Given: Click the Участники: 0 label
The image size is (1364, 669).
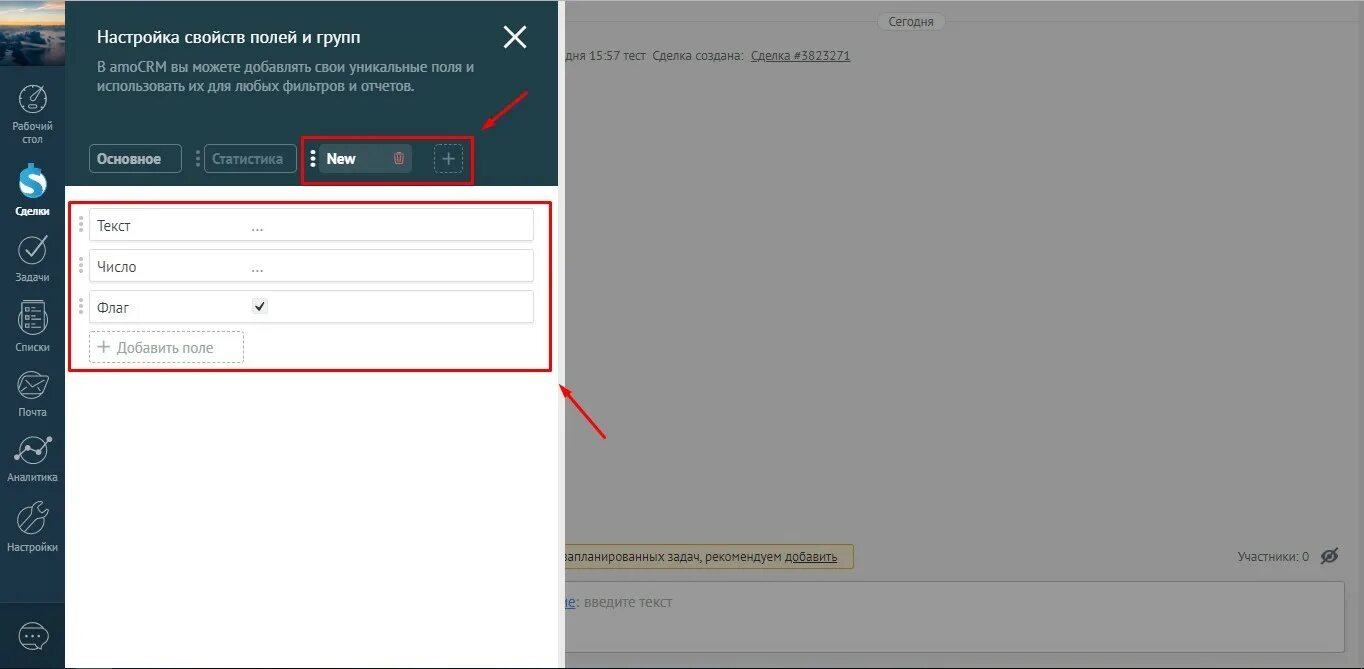Looking at the screenshot, I should (1273, 557).
